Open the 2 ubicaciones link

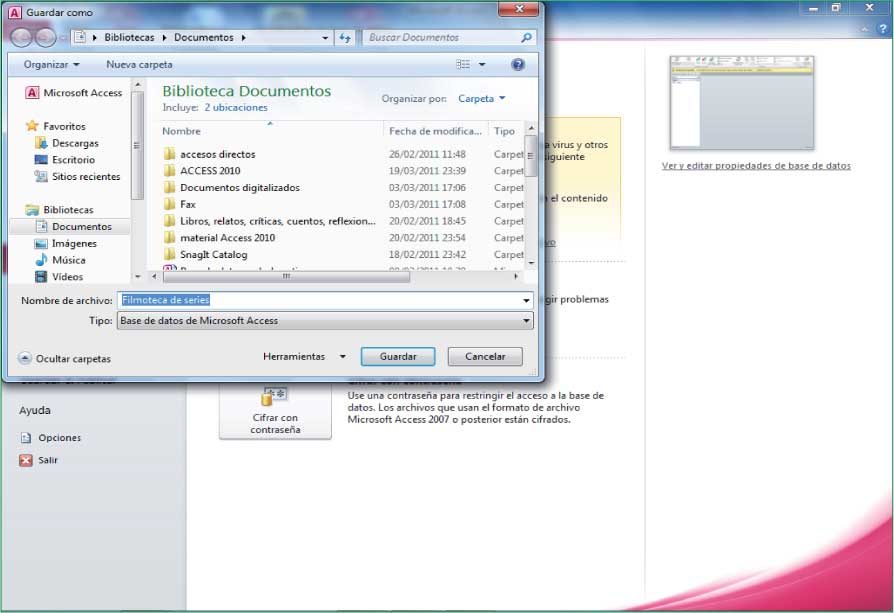coord(236,107)
